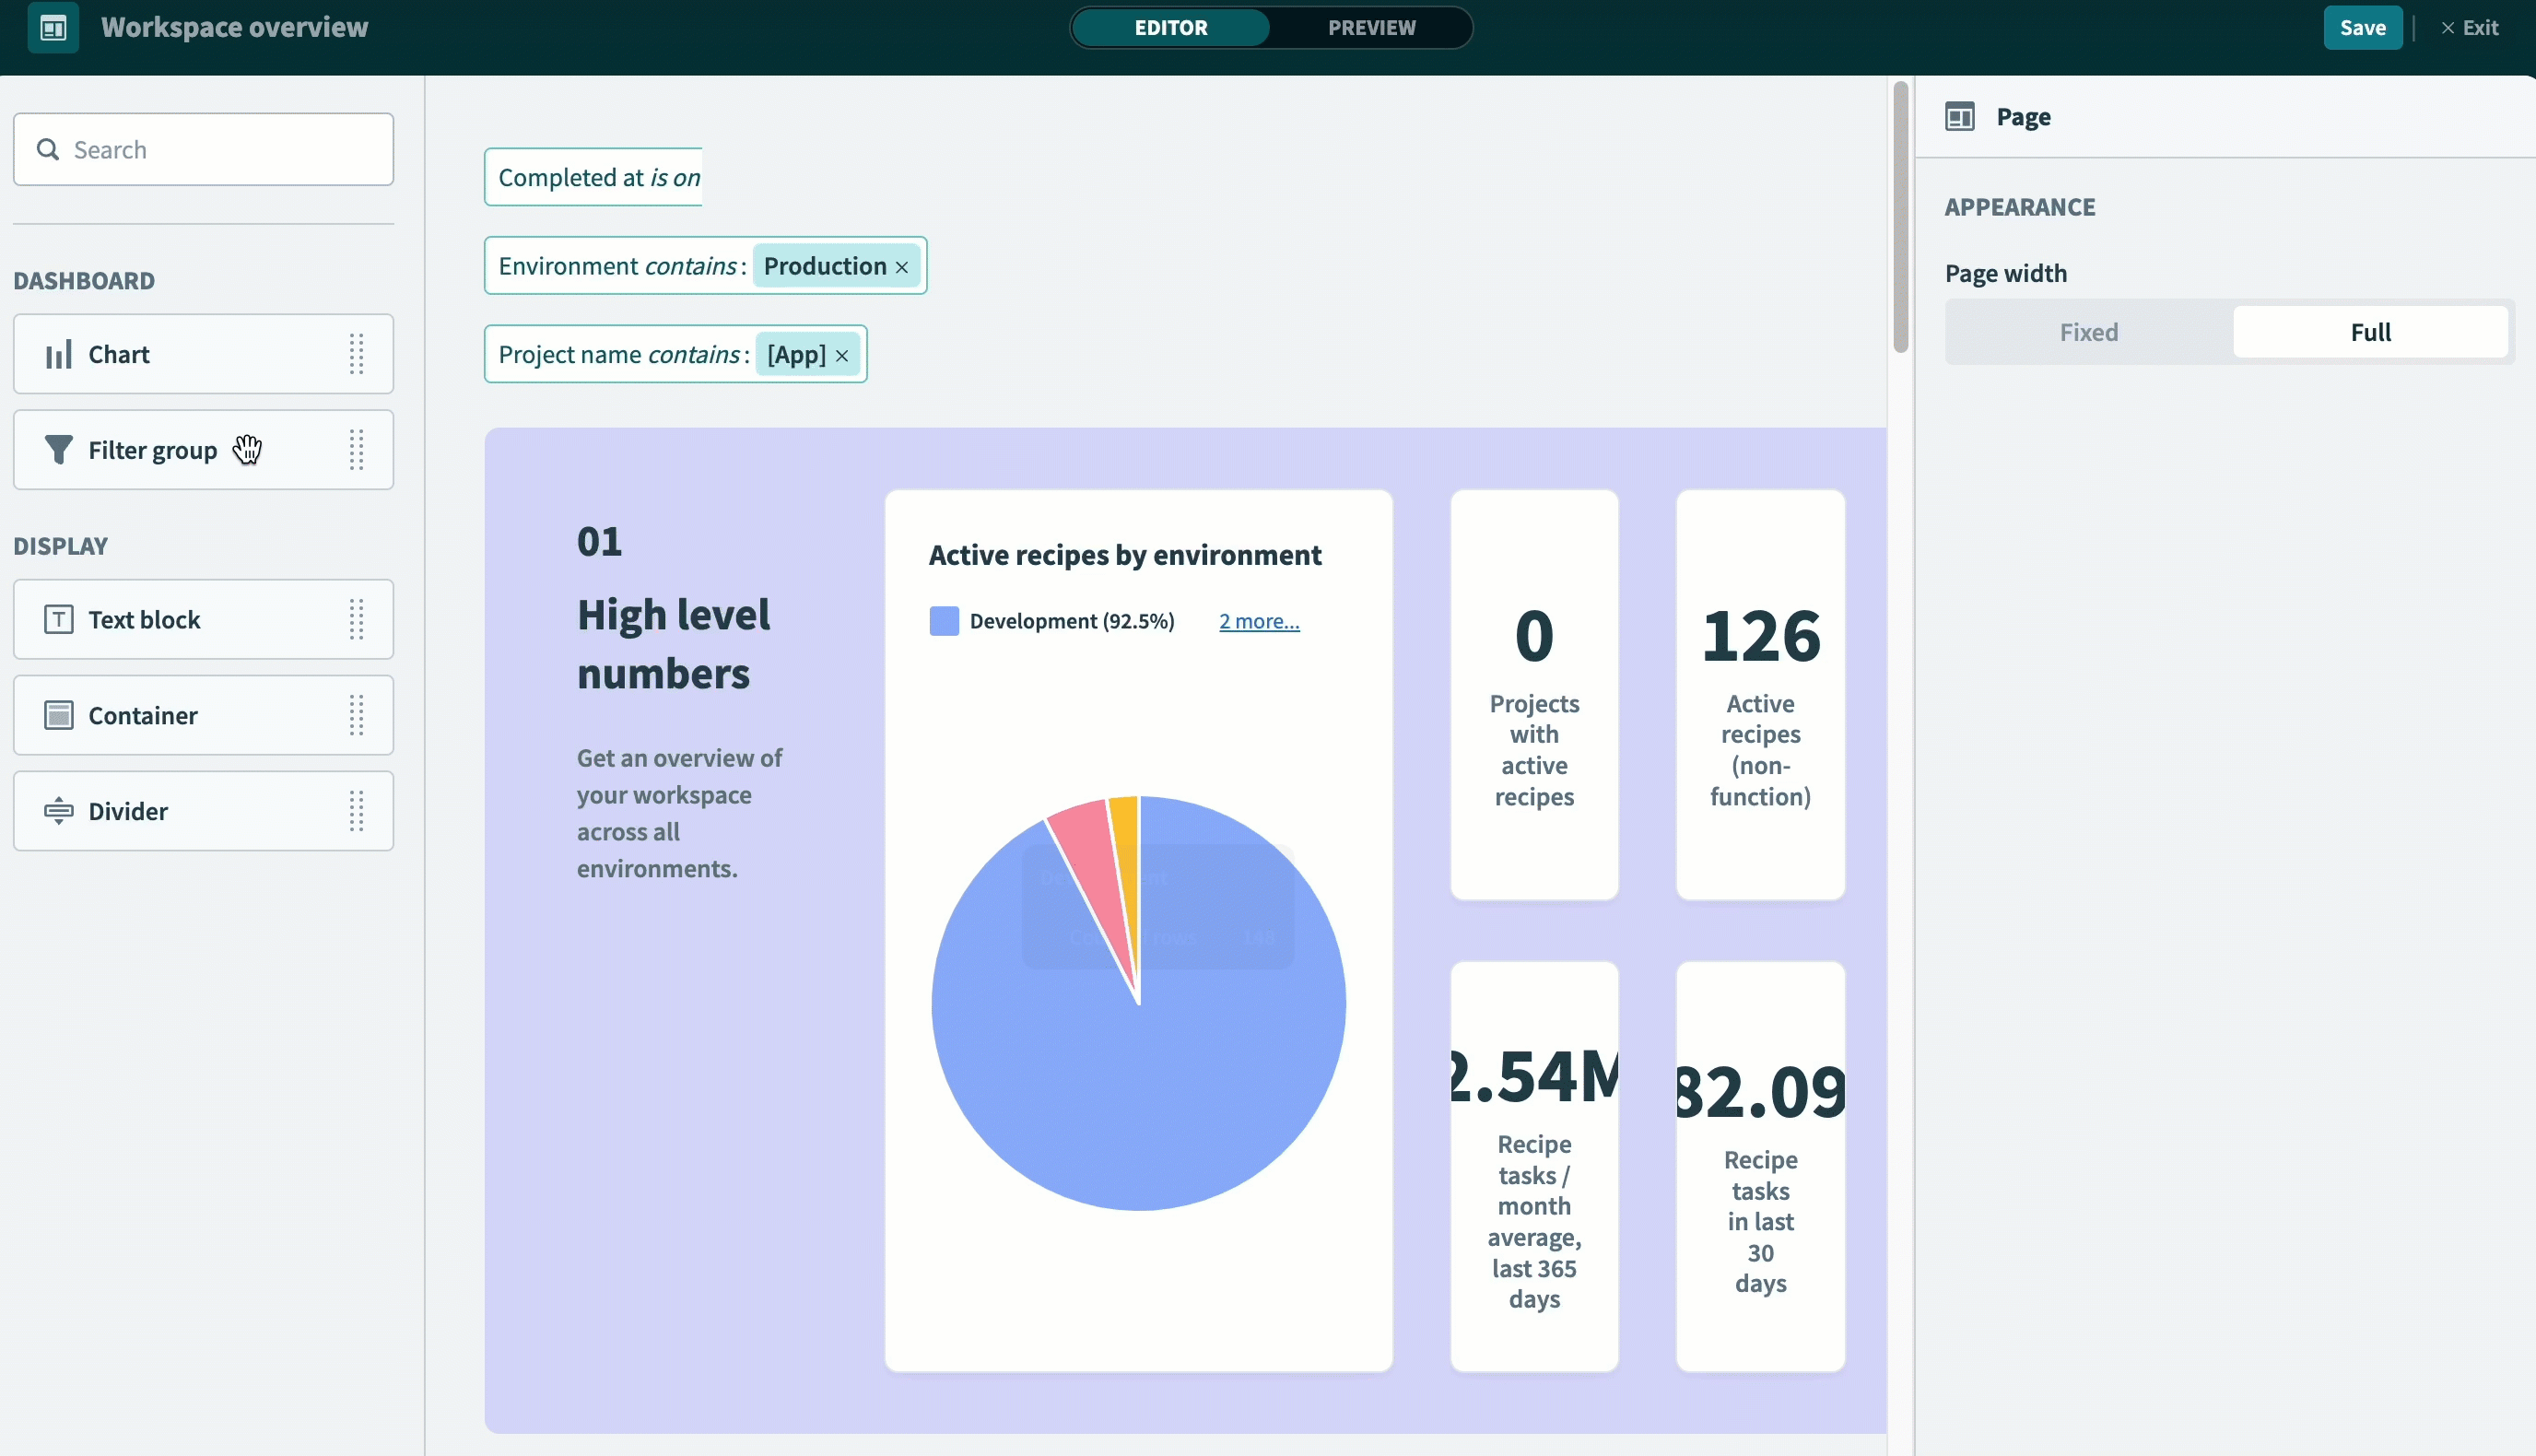Click the Filter group funnel icon
This screenshot has width=2536, height=1456.
[58, 450]
